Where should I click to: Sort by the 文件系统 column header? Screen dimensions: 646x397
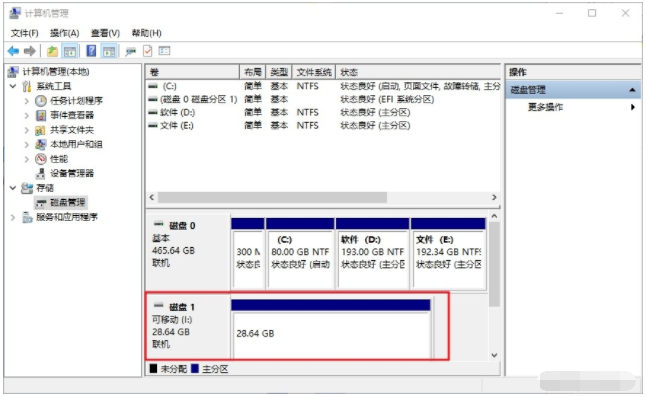[x=314, y=72]
